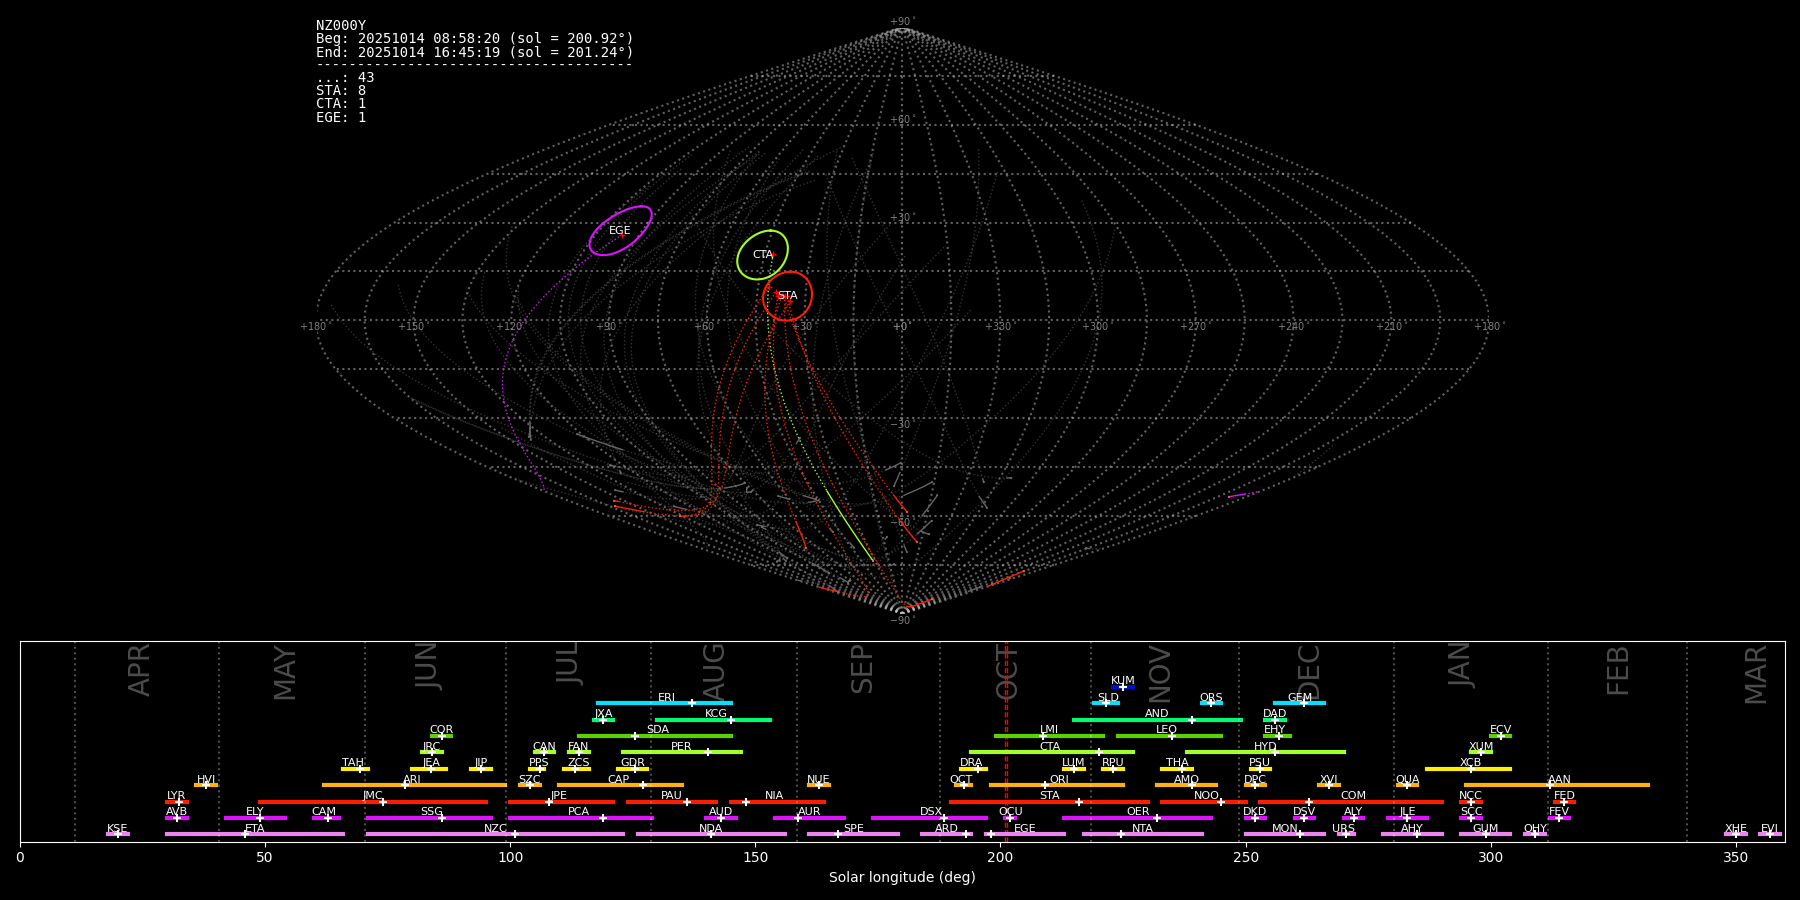The image size is (1800, 900).
Task: Click the 'Solar longitude (deg)' axis label
Action: point(902,878)
